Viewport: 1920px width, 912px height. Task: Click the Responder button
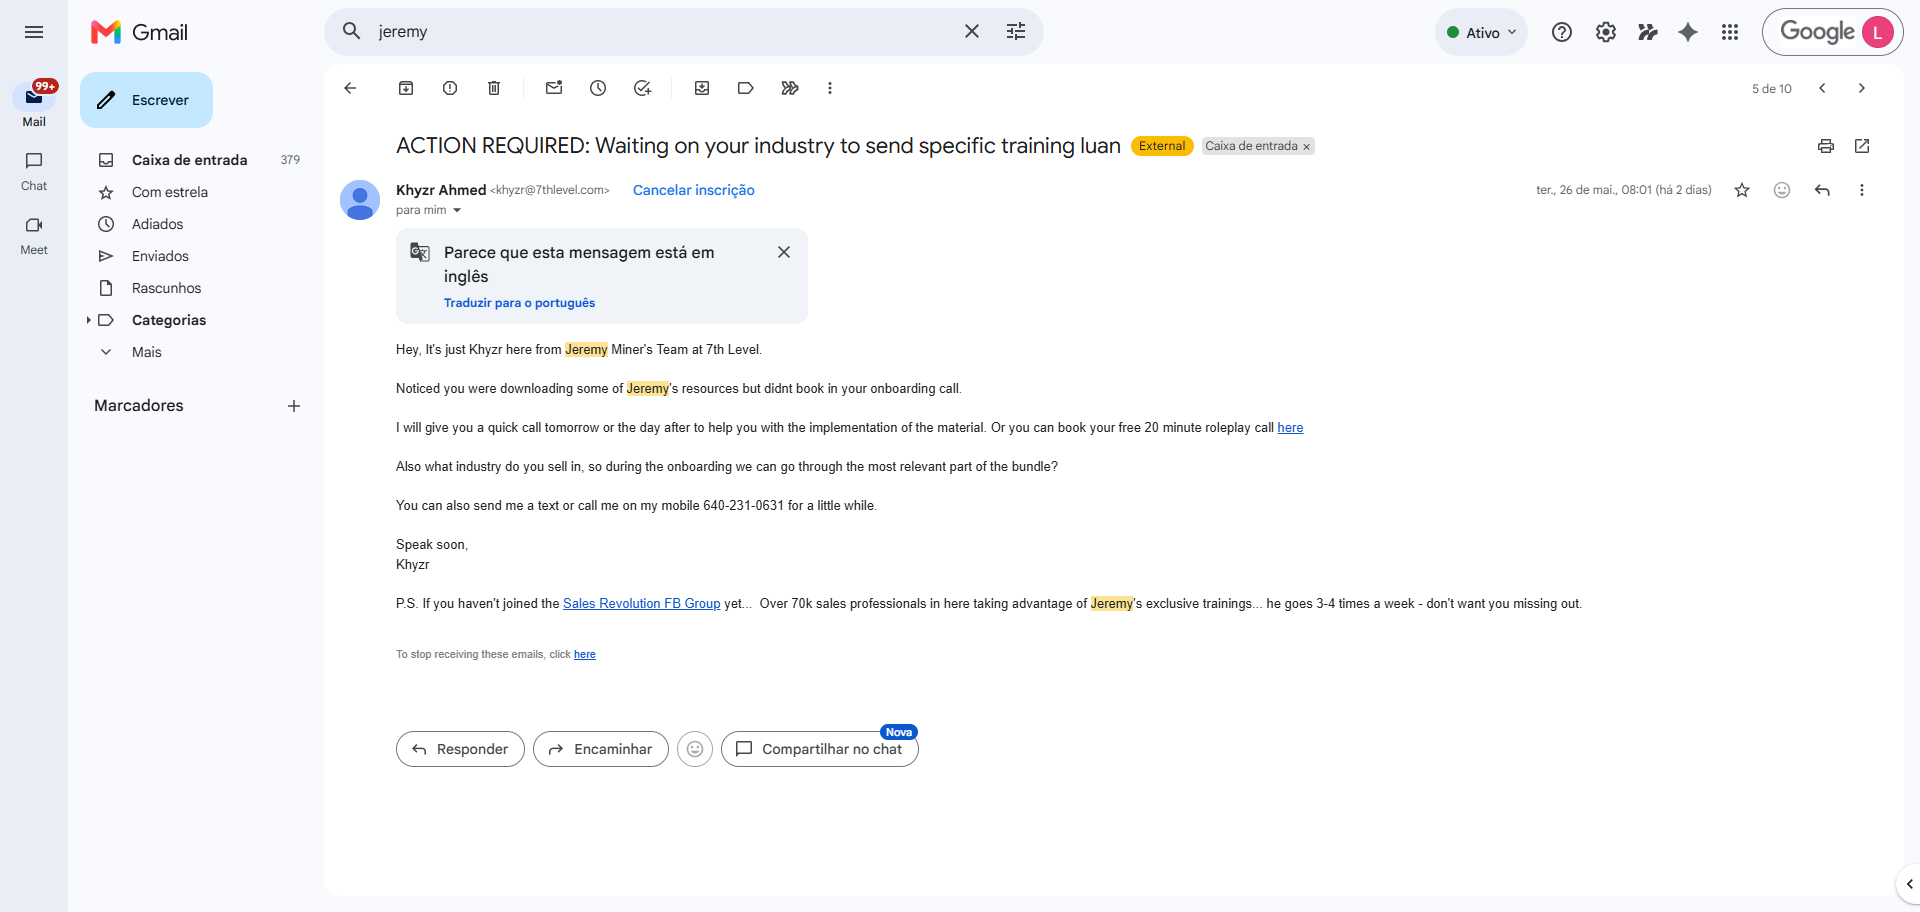460,749
